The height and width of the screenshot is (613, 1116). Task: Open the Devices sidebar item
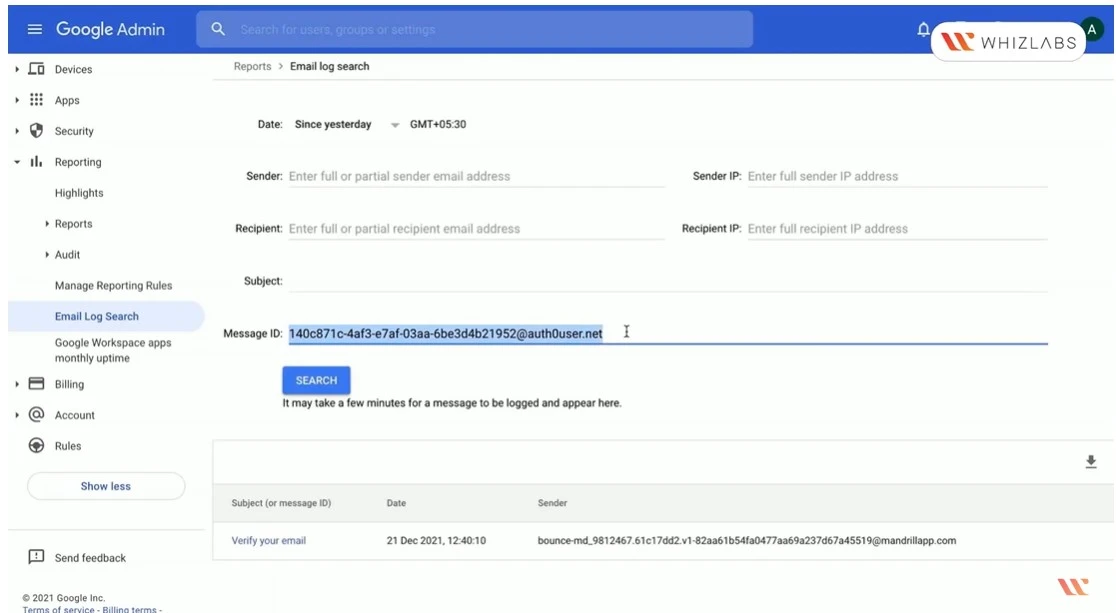[73, 69]
